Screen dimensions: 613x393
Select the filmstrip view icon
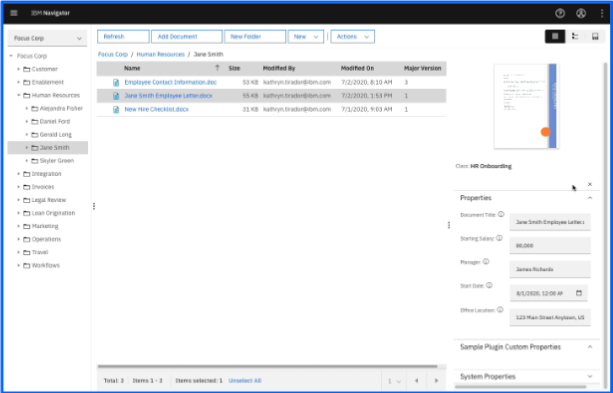[595, 36]
